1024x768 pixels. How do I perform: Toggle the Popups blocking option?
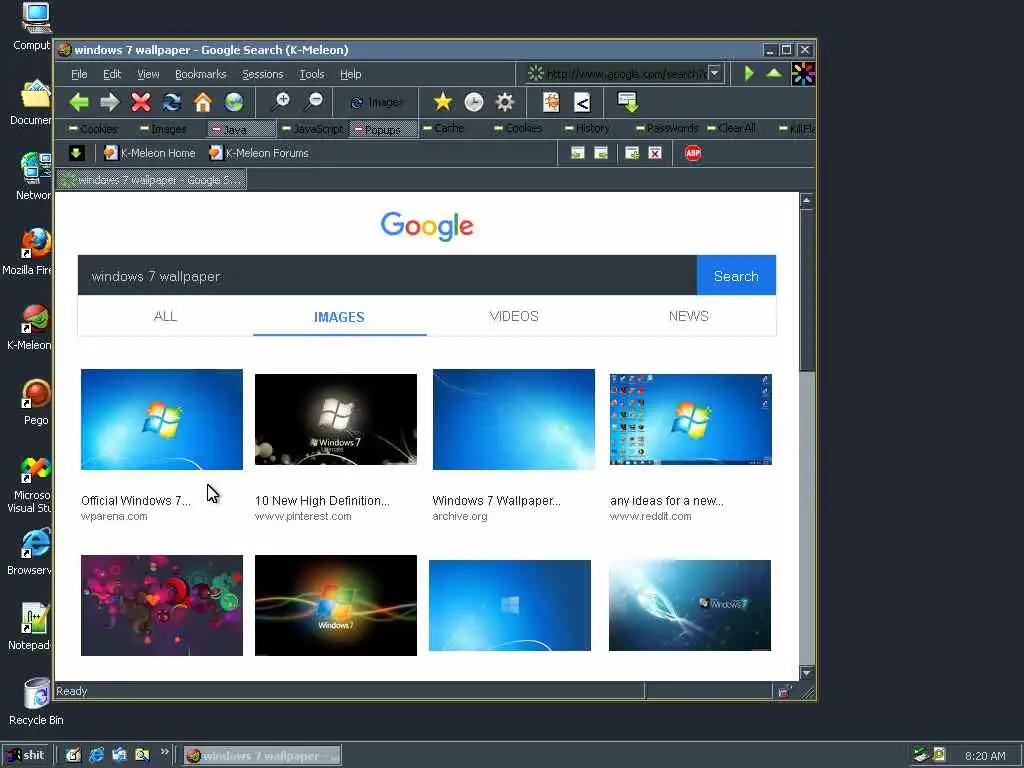pyautogui.click(x=383, y=129)
